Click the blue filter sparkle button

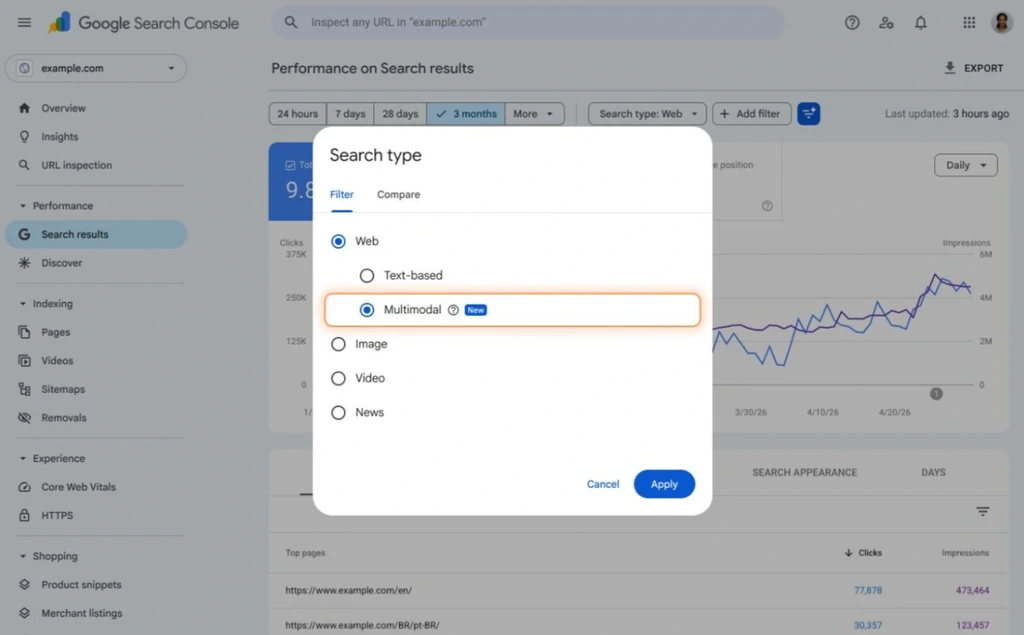(808, 114)
